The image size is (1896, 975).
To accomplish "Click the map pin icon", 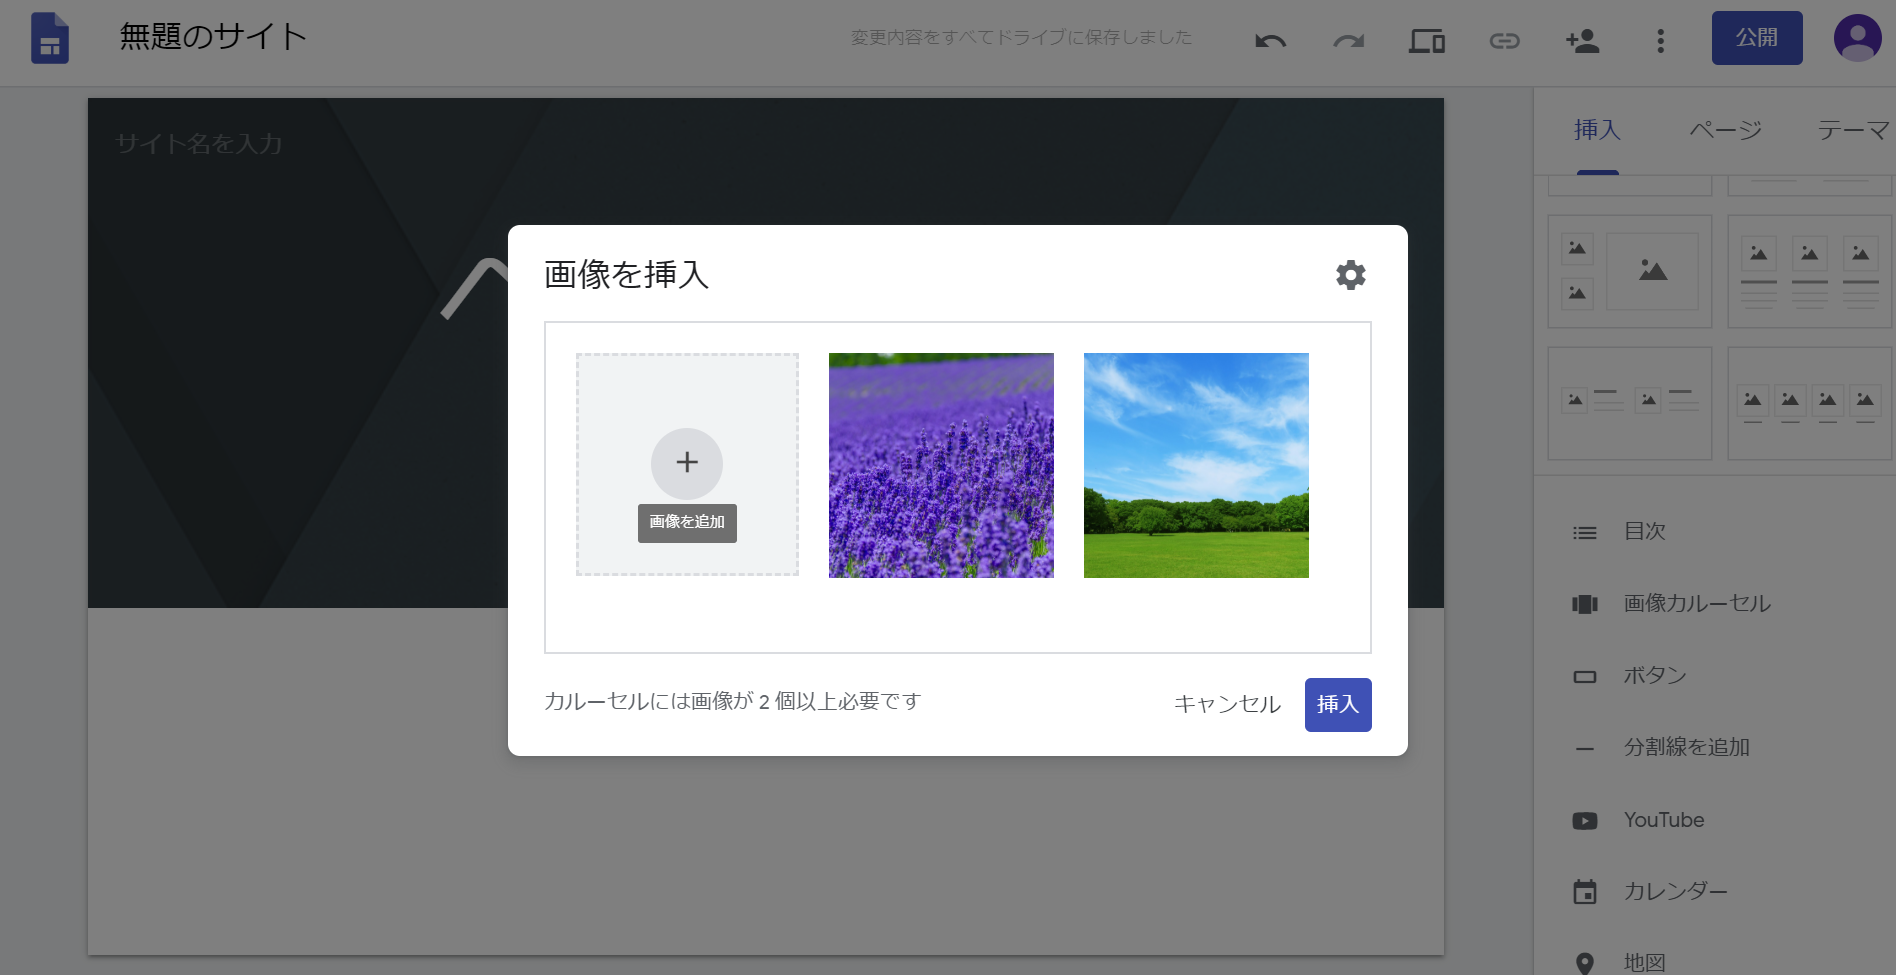I will pyautogui.click(x=1585, y=964).
